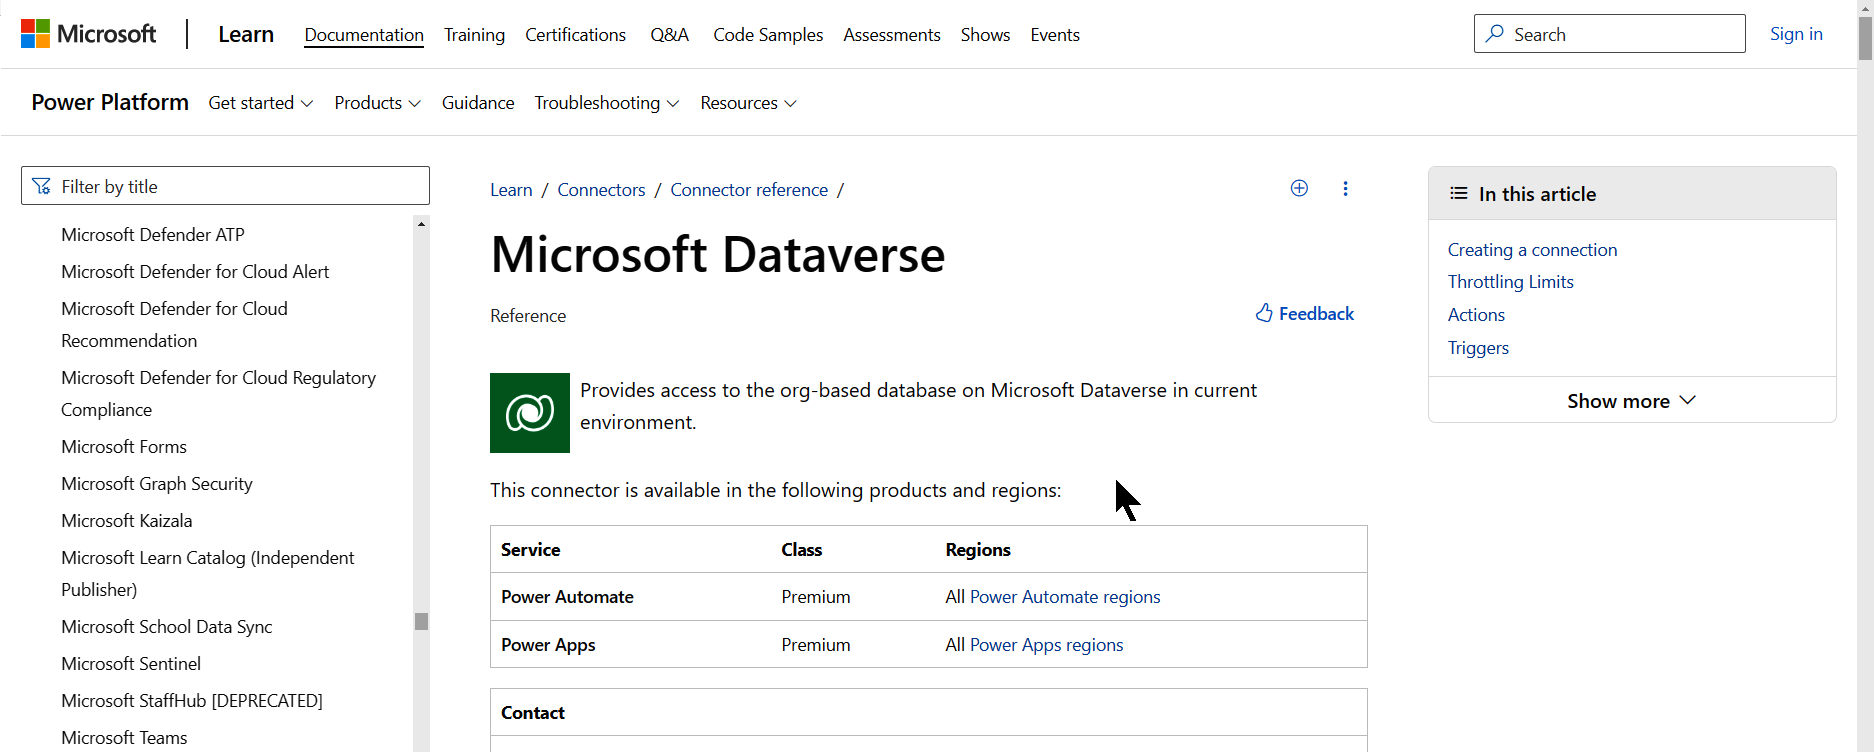
Task: Click the Feedback button
Action: click(x=1305, y=314)
